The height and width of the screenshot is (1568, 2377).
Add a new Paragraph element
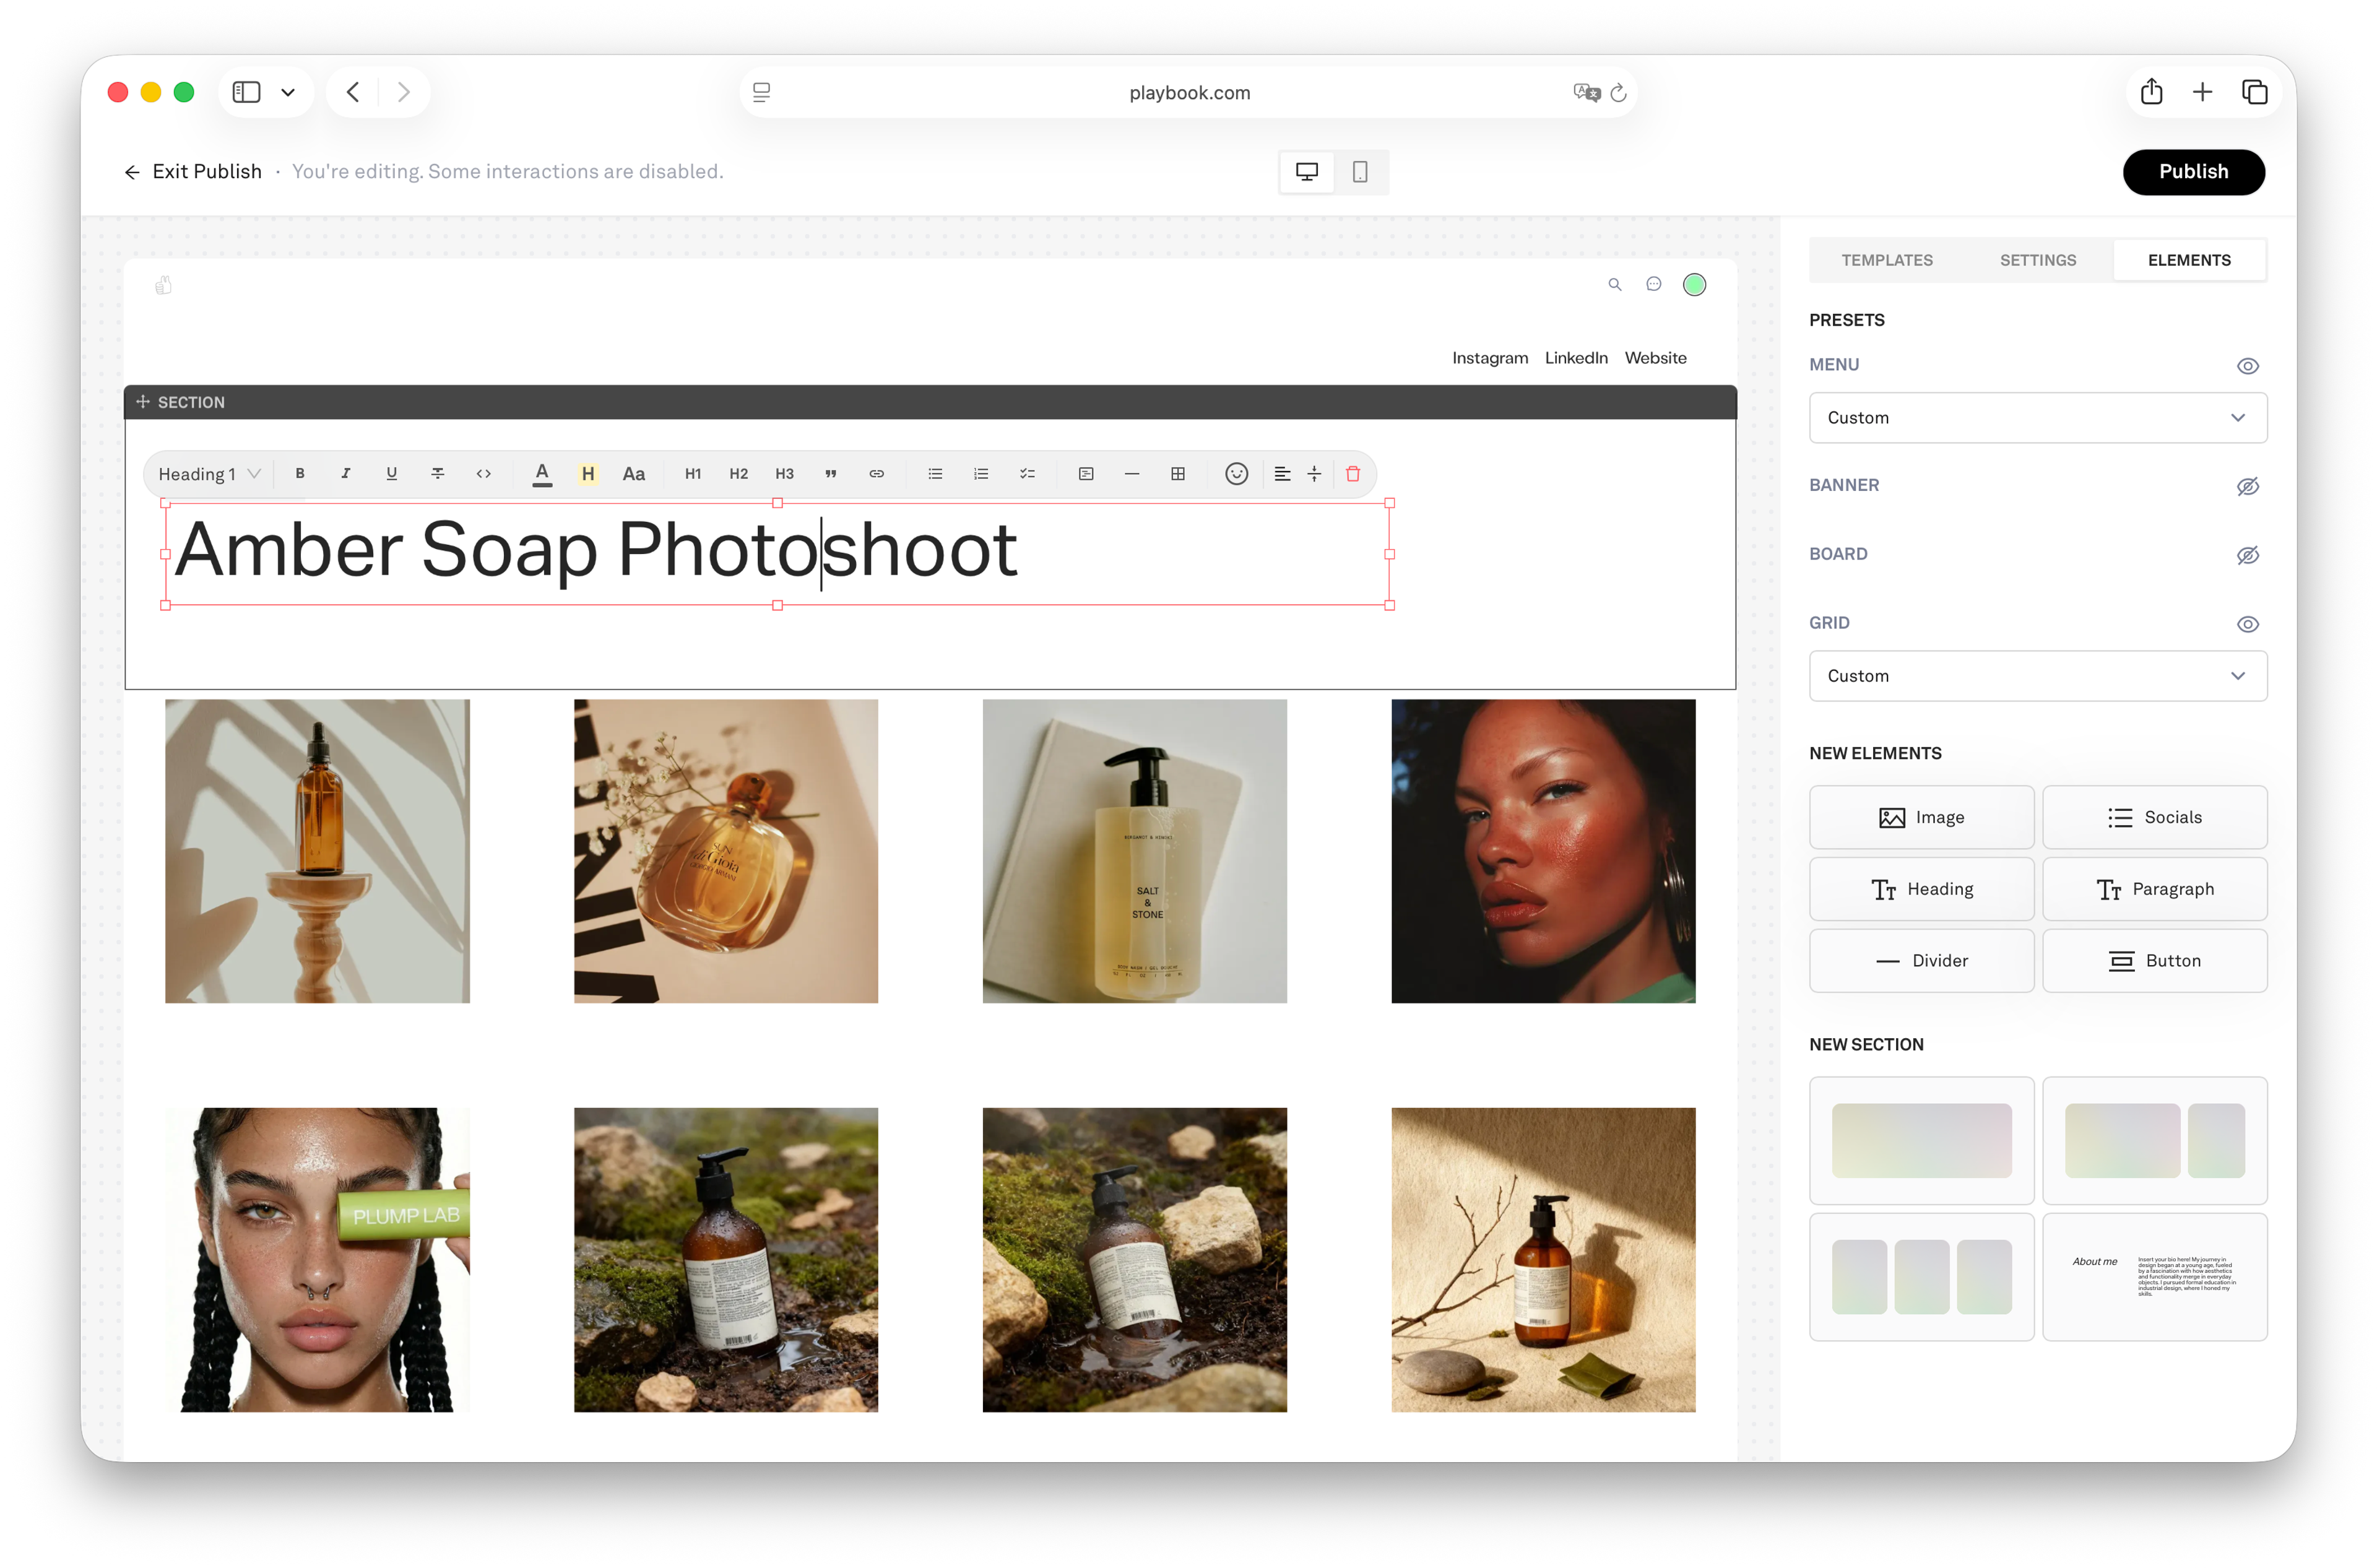[2154, 889]
